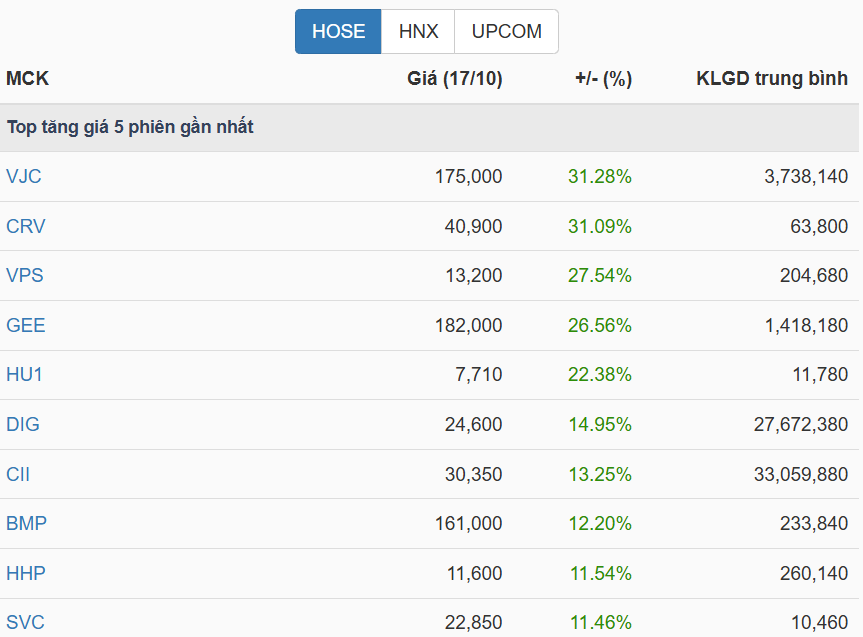Screen dimensions: 863x637
Task: Click the DIG stock link
Action: (23, 424)
